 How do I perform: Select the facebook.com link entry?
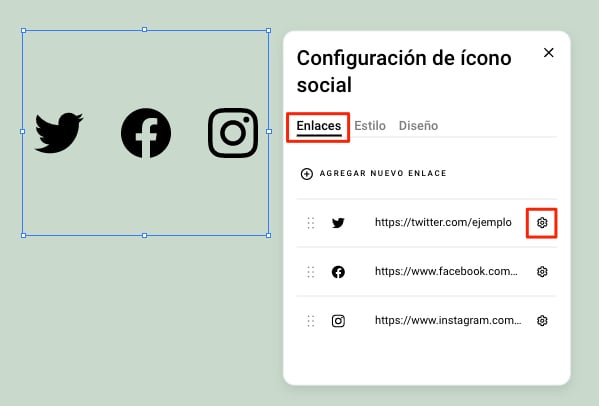coord(446,272)
